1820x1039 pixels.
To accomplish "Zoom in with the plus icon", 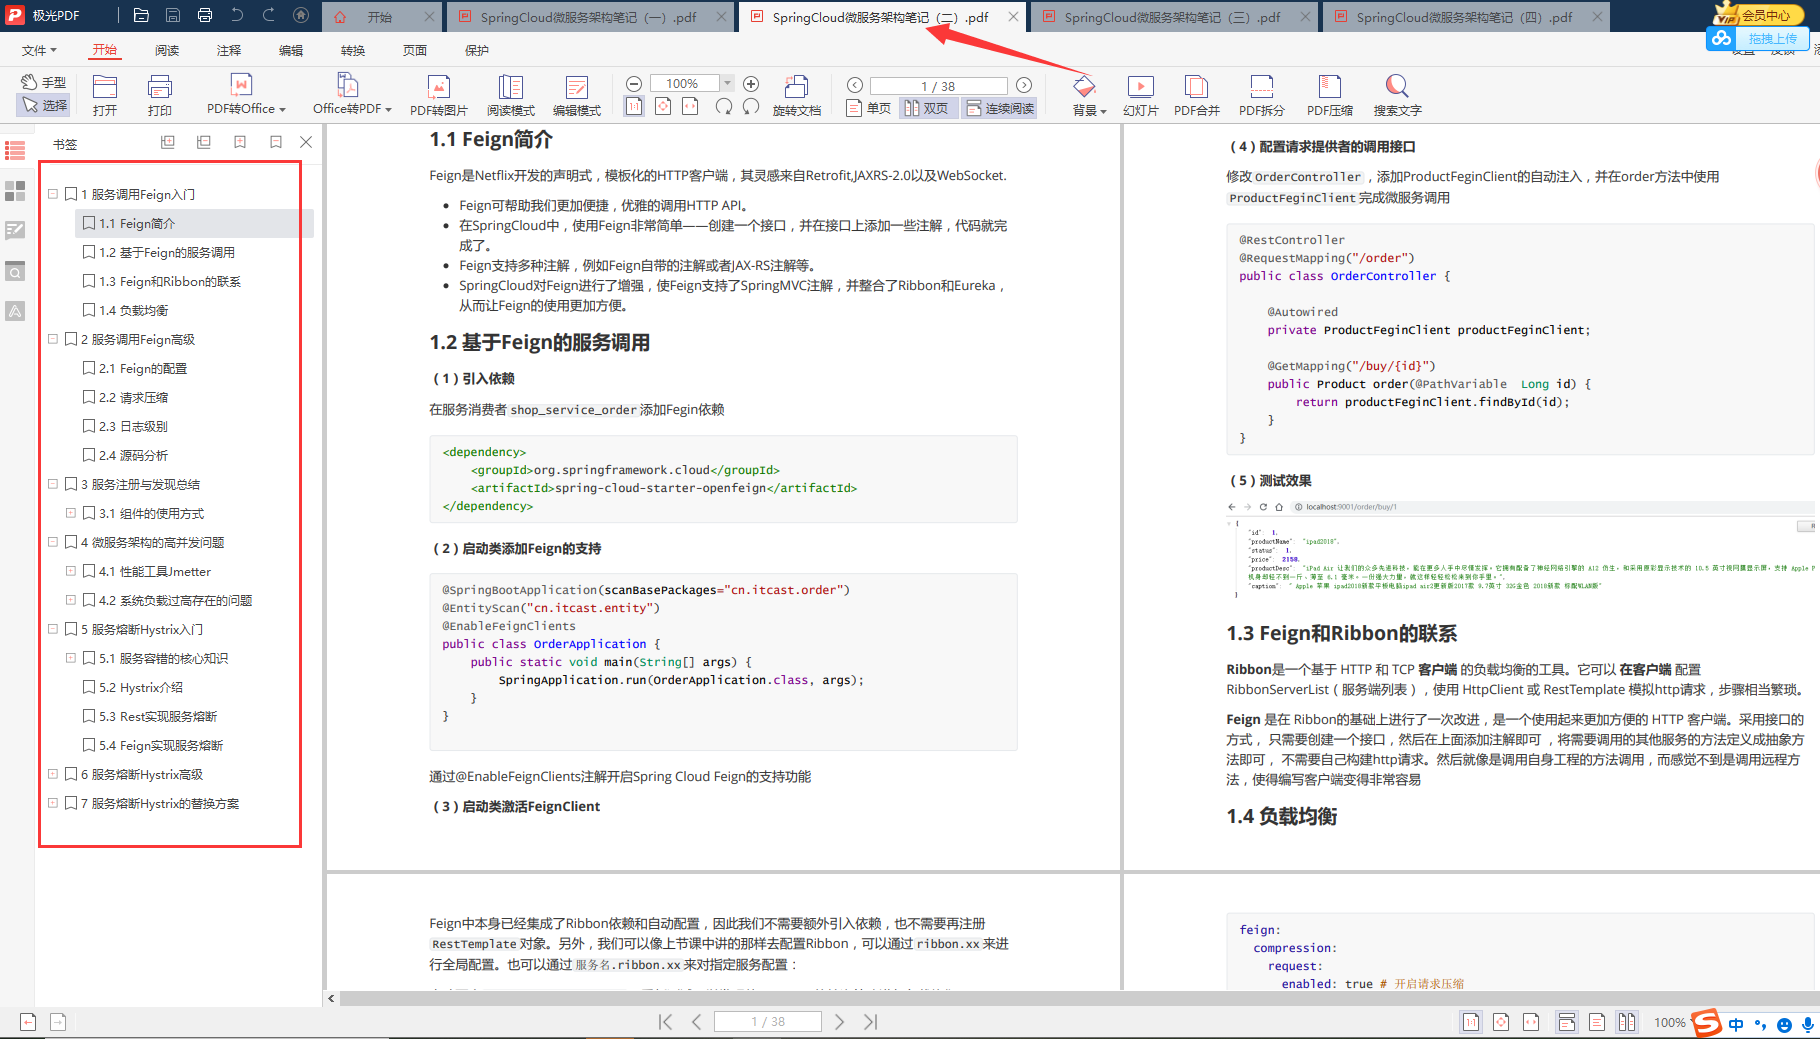I will point(751,84).
